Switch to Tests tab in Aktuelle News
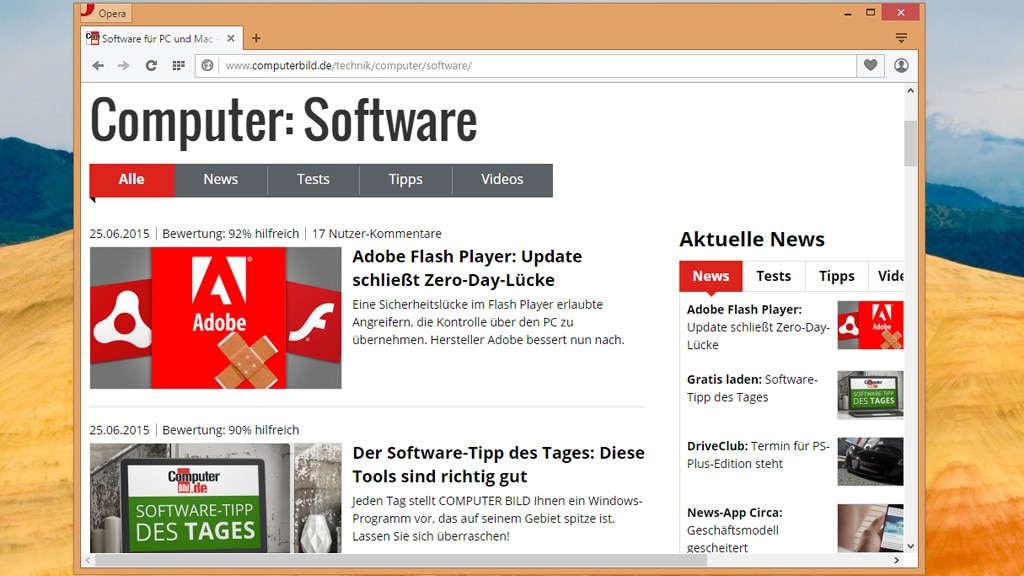Image resolution: width=1024 pixels, height=576 pixels. [773, 276]
